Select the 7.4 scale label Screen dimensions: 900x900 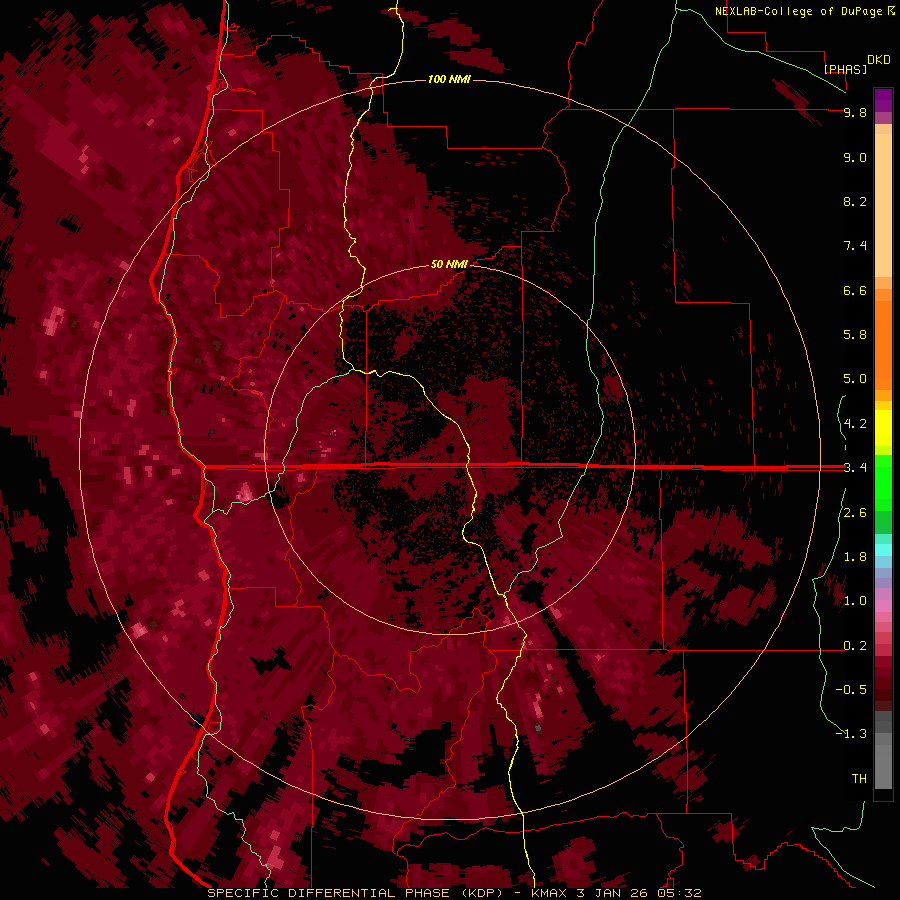[x=855, y=246]
